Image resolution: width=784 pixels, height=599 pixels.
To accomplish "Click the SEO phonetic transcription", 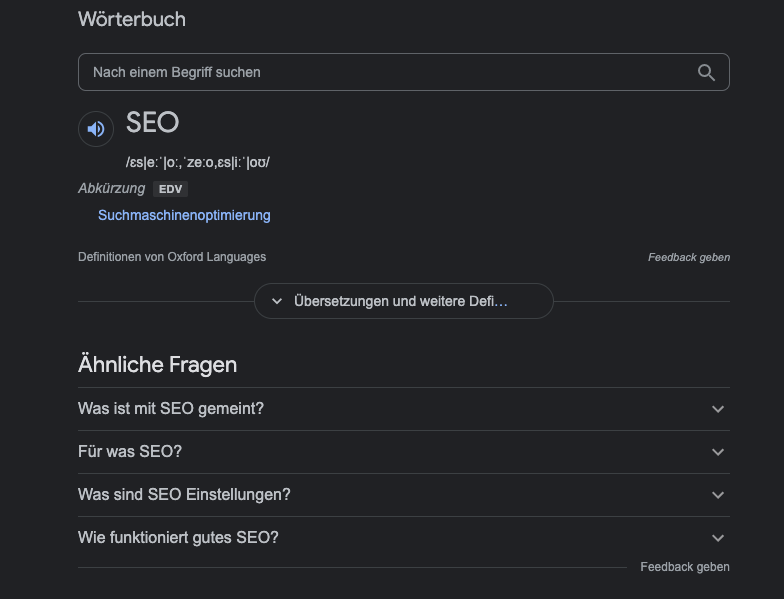I will click(x=198, y=162).
